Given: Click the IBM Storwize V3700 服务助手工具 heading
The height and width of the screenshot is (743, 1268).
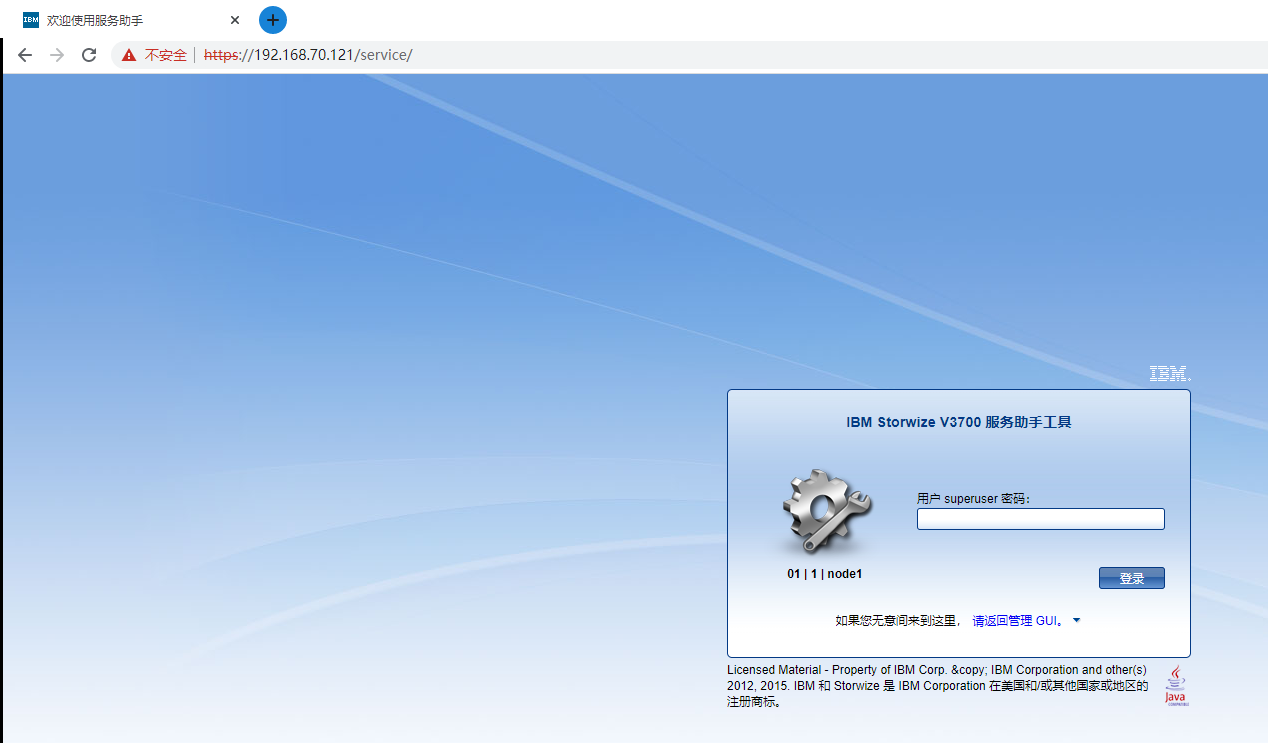Looking at the screenshot, I should click(959, 422).
